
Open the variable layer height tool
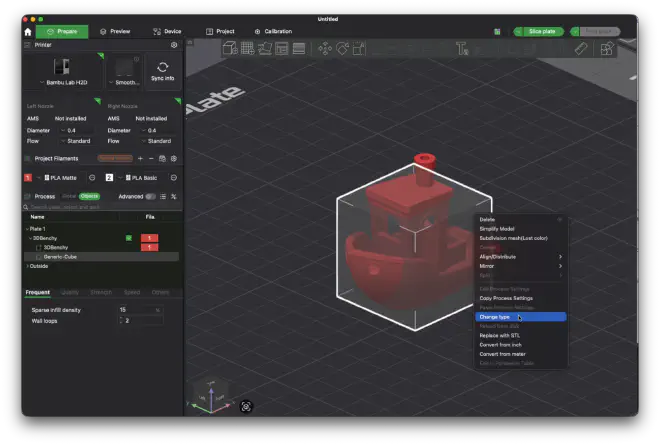[x=299, y=48]
